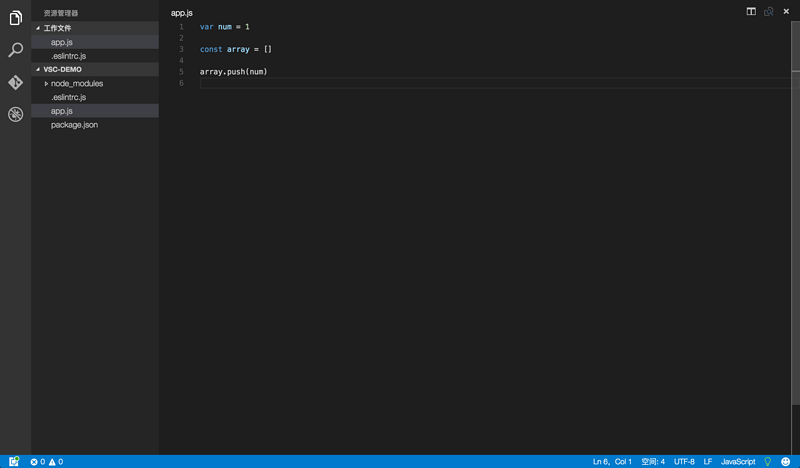Change indentation via 空间: 4
800x468 pixels.
653,462
